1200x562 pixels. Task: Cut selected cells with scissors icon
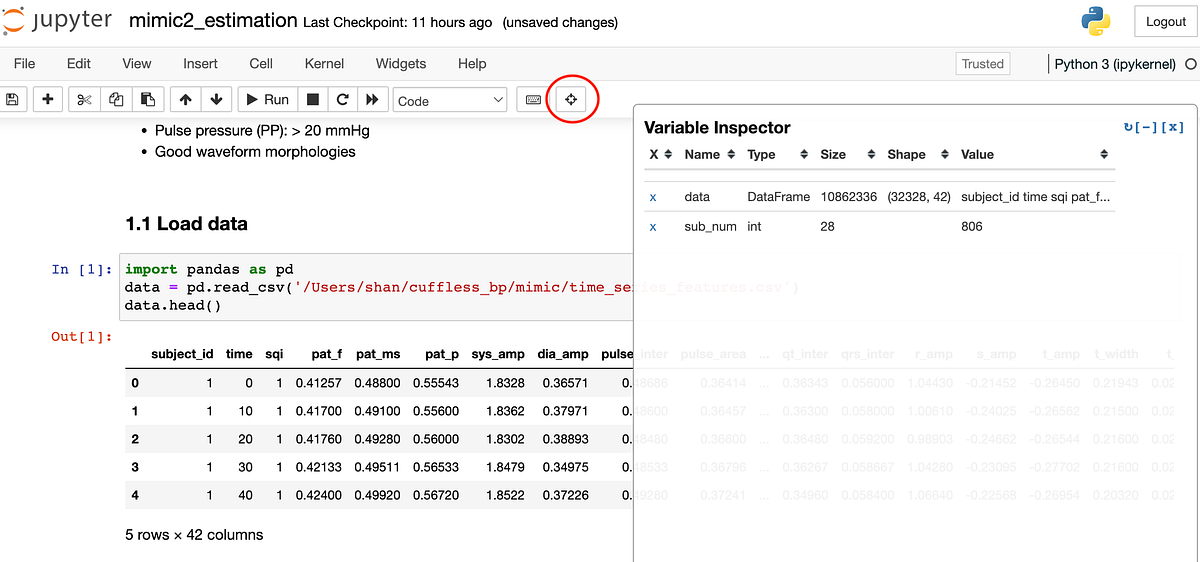[84, 100]
